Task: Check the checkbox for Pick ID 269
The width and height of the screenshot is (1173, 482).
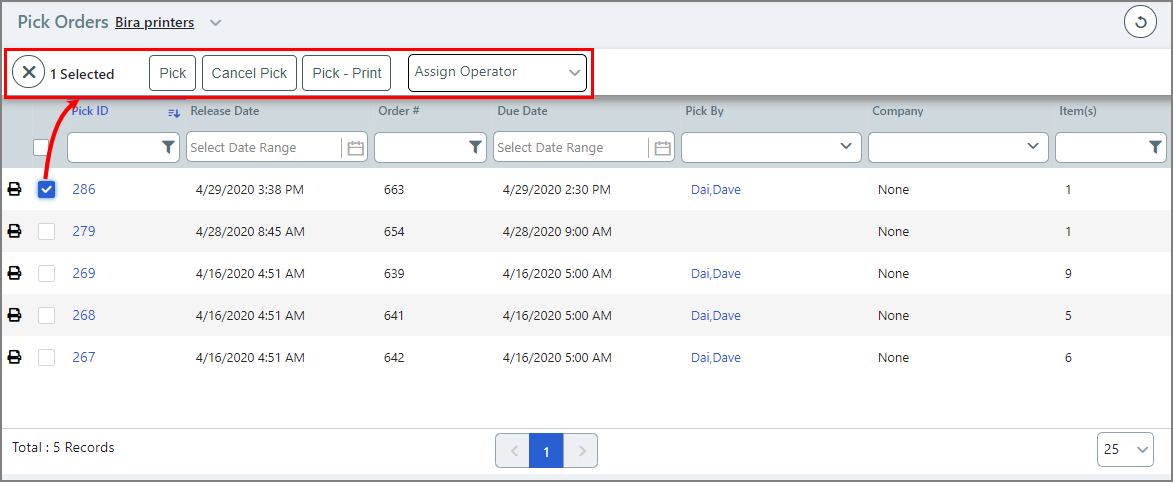Action: 46,273
